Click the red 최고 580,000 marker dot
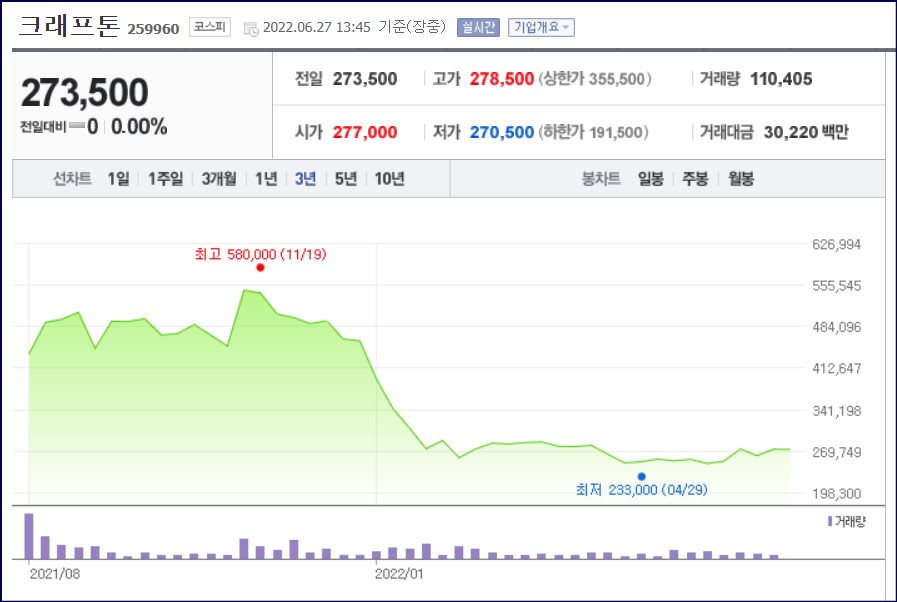Image resolution: width=897 pixels, height=602 pixels. pos(260,268)
